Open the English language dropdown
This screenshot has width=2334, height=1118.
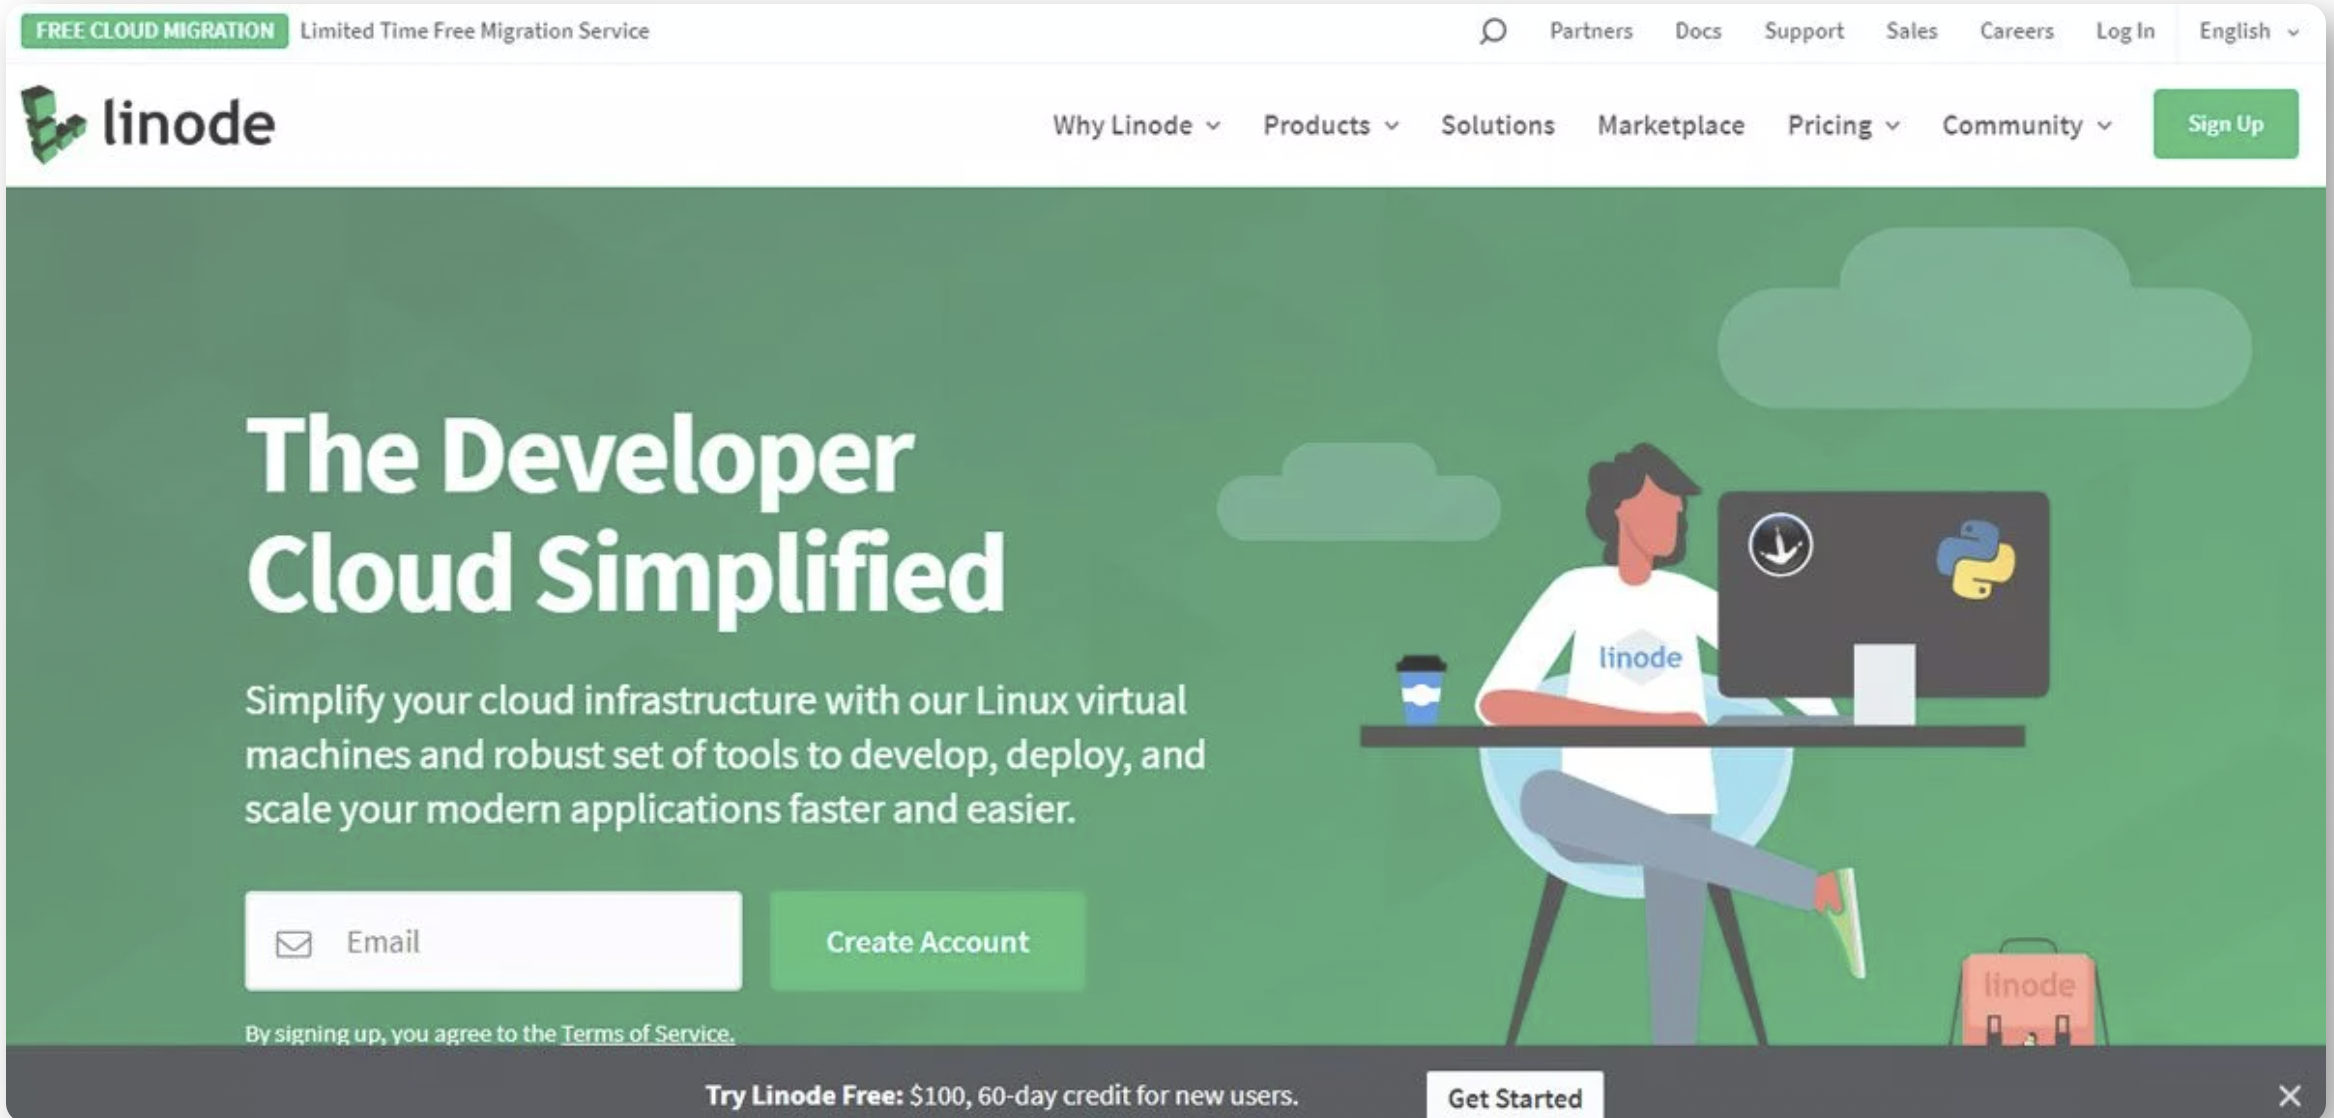pos(2248,31)
